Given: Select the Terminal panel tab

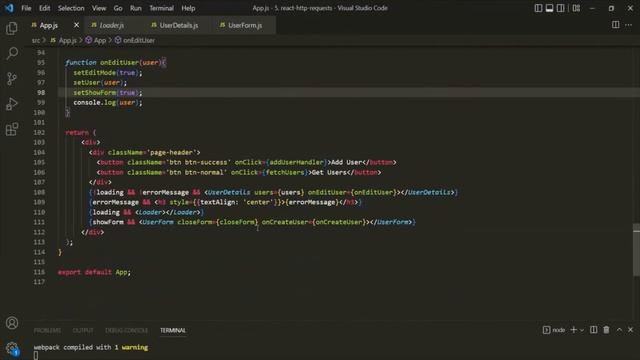Looking at the screenshot, I should click(x=173, y=330).
